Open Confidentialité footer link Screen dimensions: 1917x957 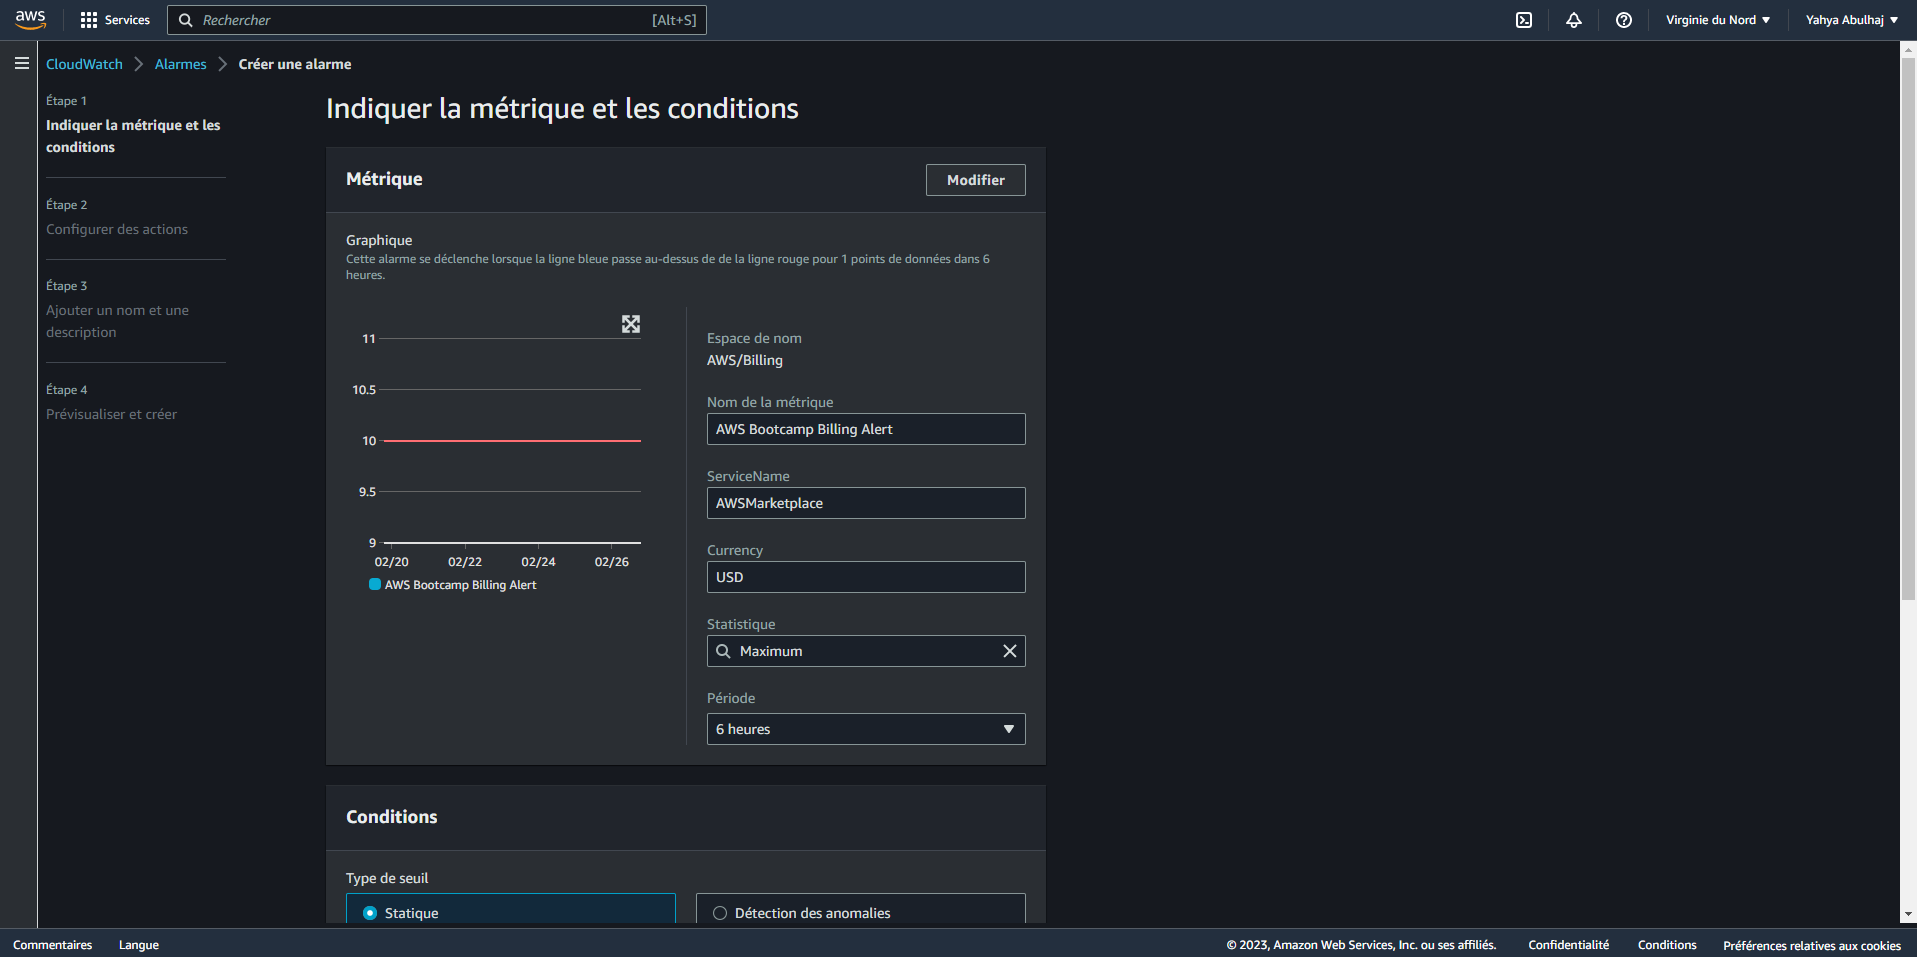(1568, 945)
